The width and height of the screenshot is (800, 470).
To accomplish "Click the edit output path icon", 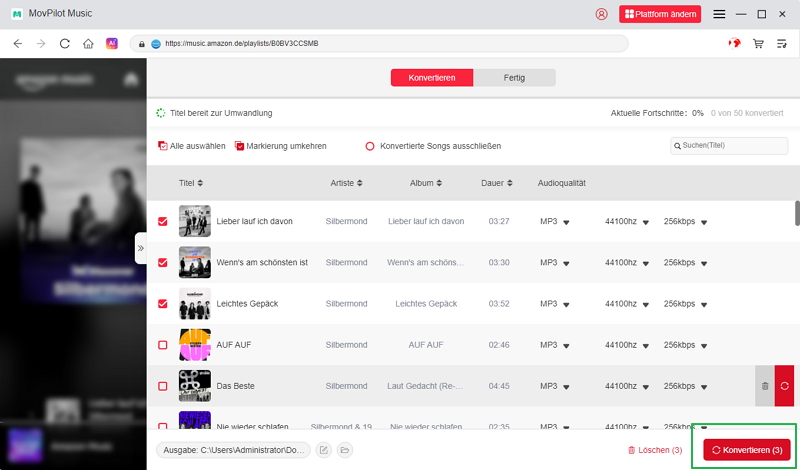I will 324,451.
